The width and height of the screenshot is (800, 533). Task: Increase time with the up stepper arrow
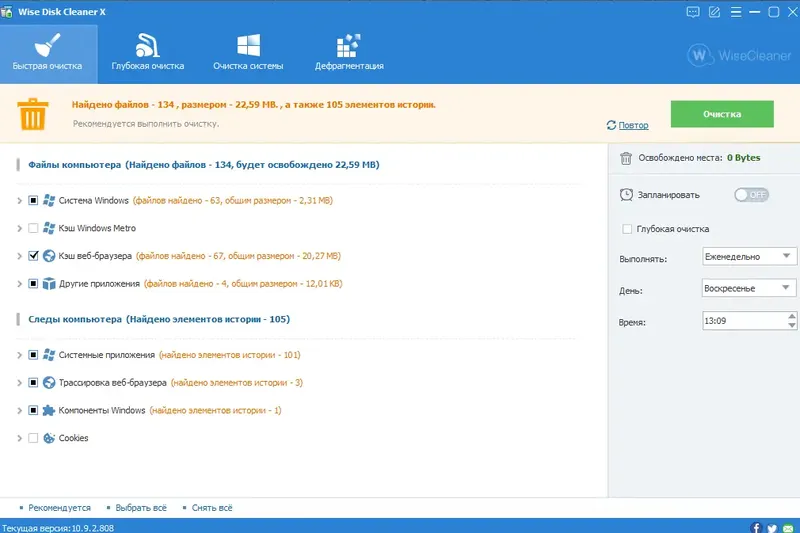pos(791,316)
